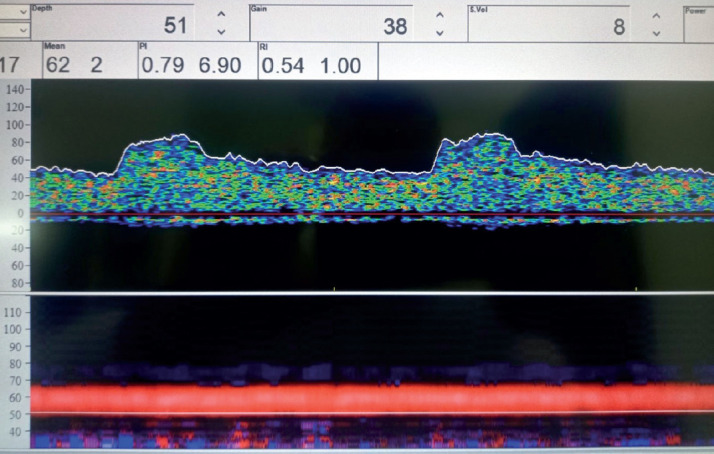Click the first systolic peak on waveform
714x454 pixels.
point(180,137)
